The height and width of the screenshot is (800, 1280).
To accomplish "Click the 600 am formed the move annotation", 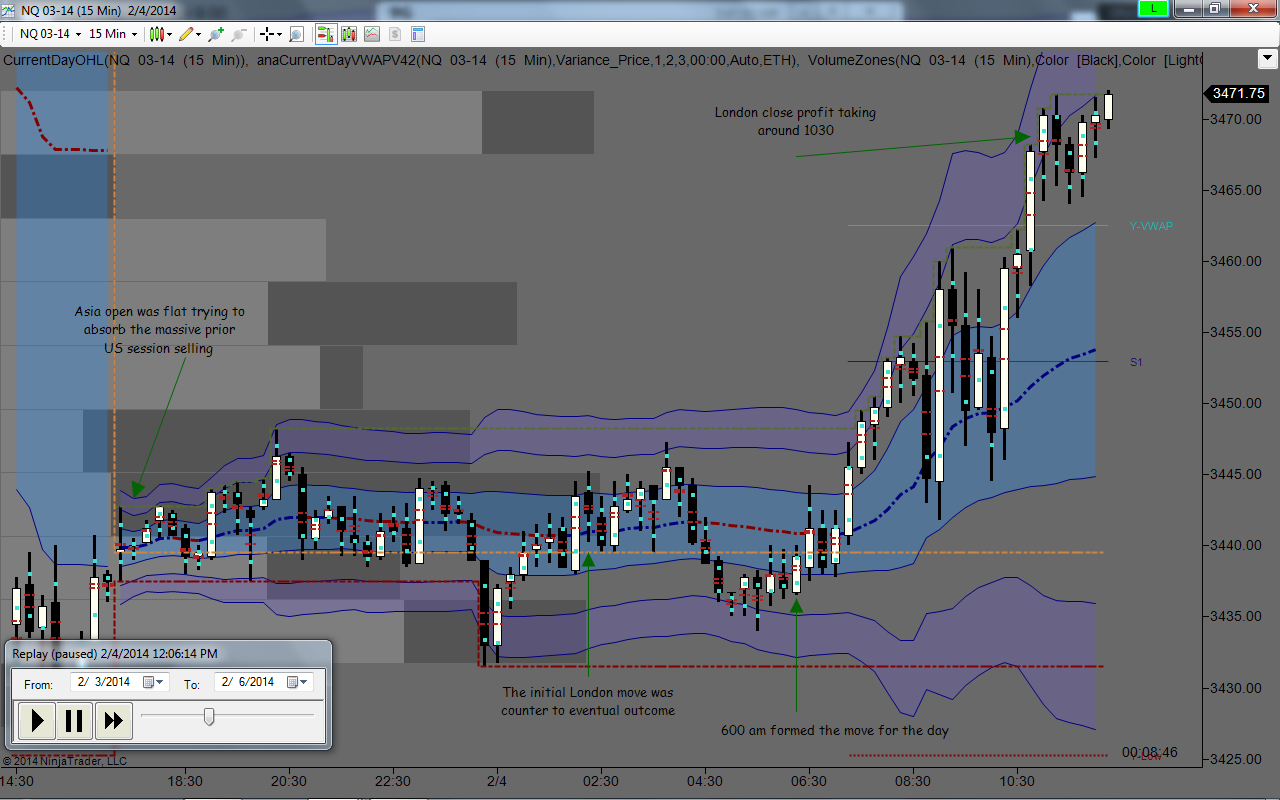I will pos(835,730).
